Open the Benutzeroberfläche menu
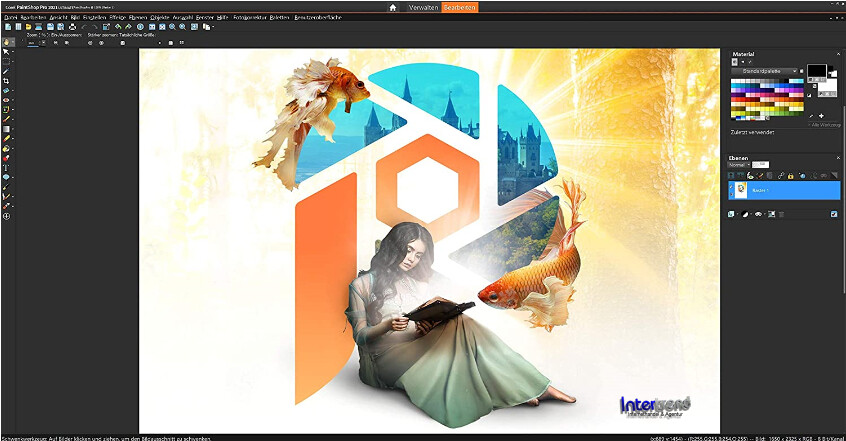846x441 pixels. 318,17
